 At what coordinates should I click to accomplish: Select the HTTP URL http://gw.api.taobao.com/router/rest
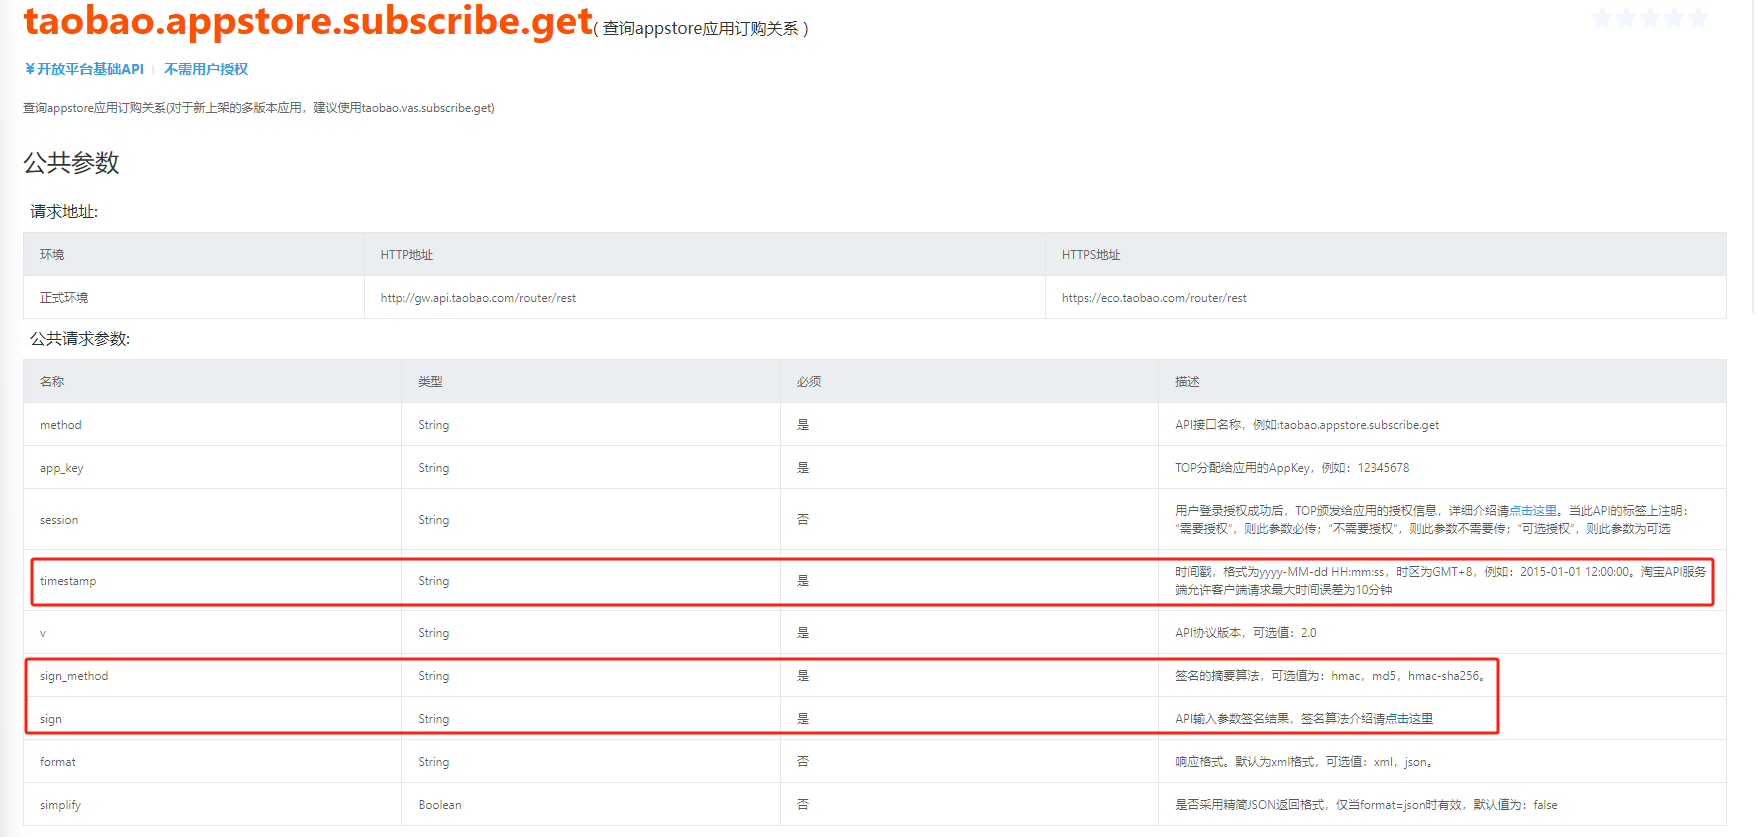tap(478, 297)
